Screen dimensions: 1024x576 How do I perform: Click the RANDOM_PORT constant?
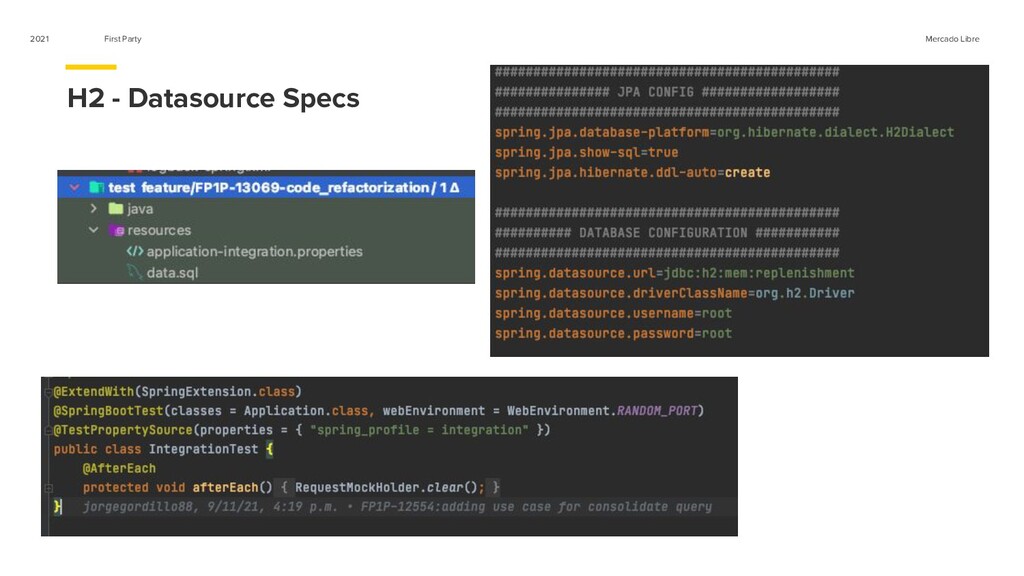(657, 411)
